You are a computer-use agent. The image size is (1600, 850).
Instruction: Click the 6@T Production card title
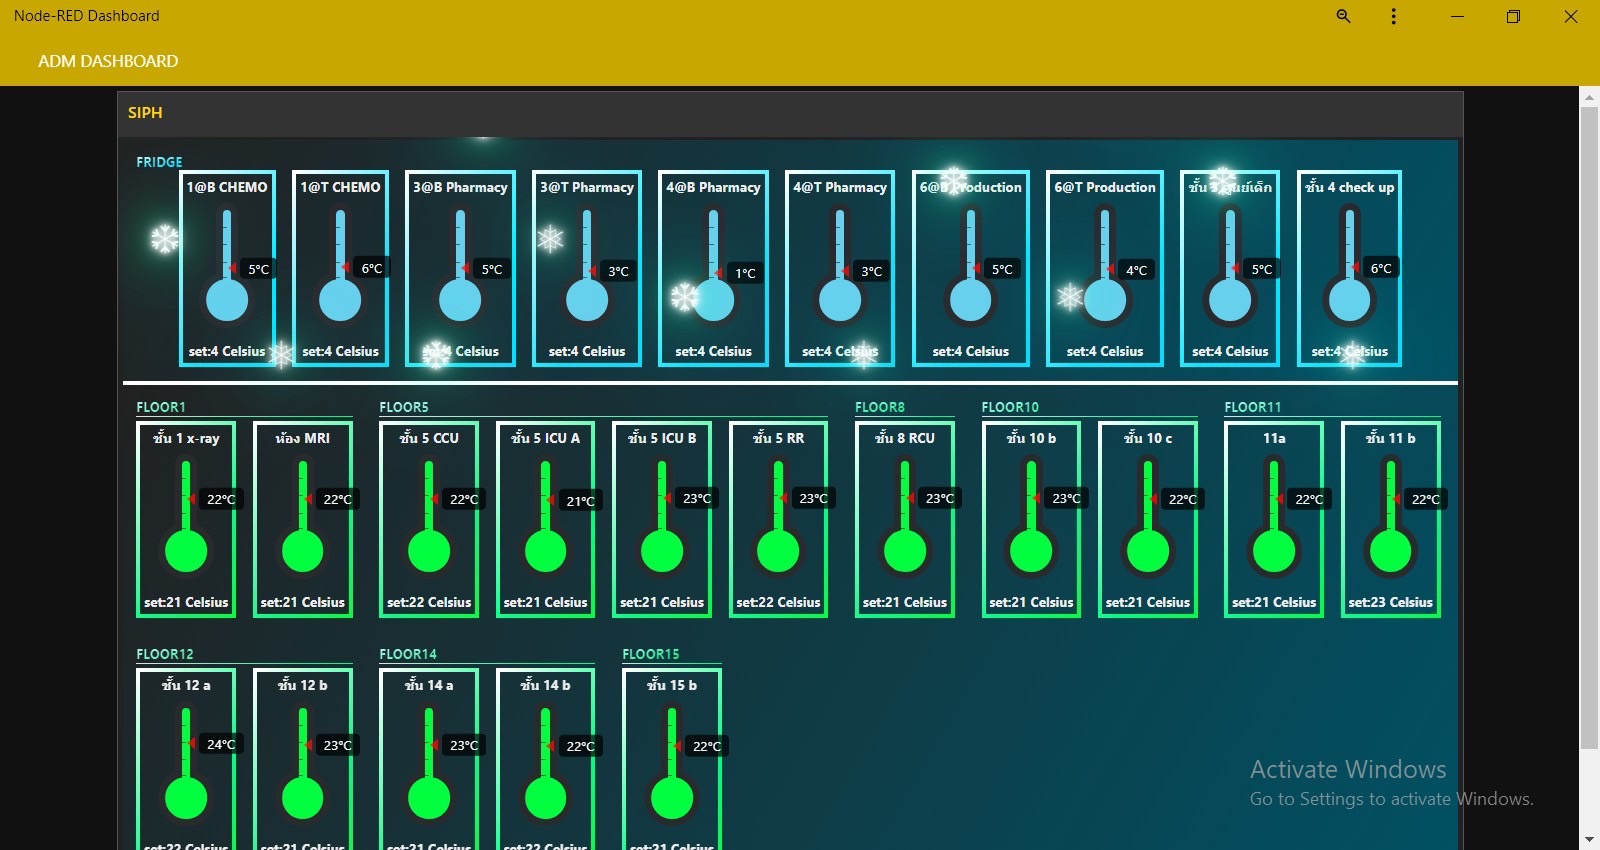1105,187
